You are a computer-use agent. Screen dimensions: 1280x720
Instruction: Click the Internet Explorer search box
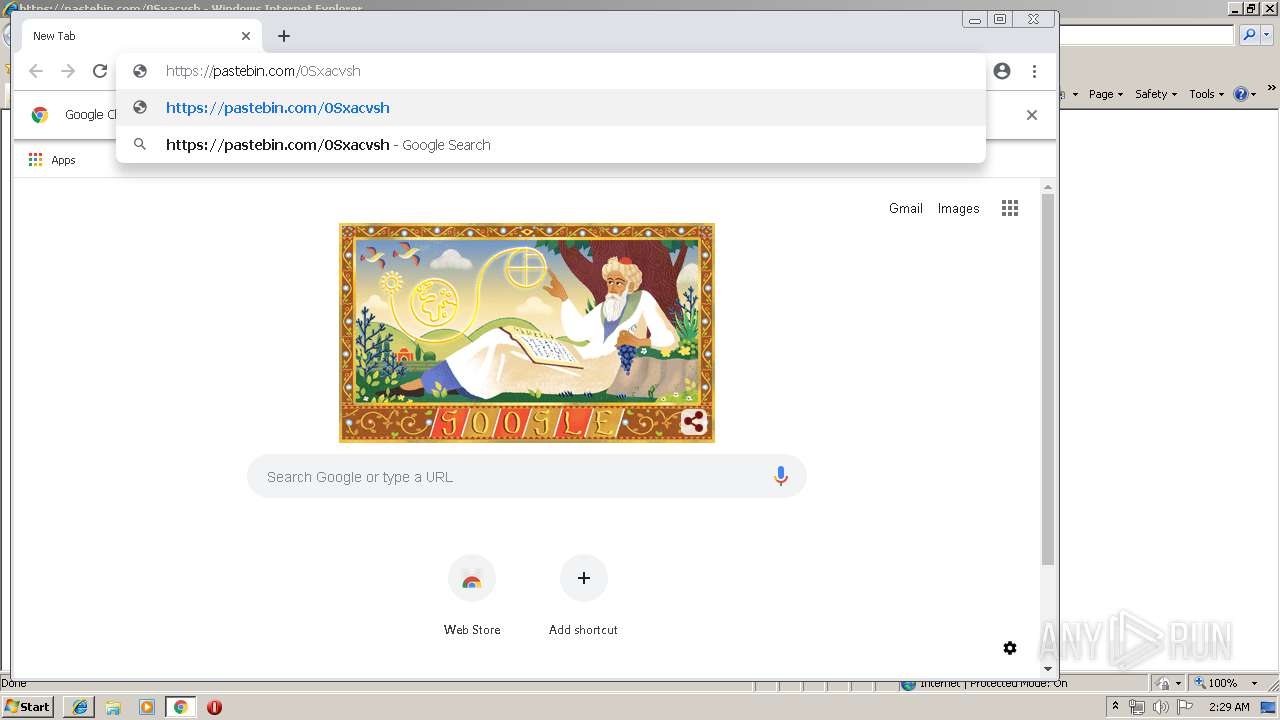(1146, 35)
